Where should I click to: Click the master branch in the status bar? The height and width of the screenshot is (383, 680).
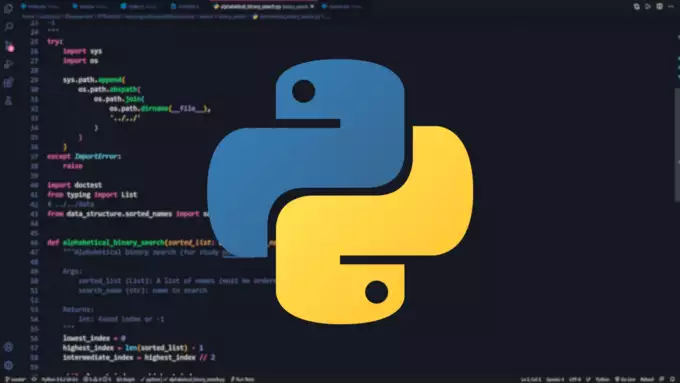[x=15, y=380]
